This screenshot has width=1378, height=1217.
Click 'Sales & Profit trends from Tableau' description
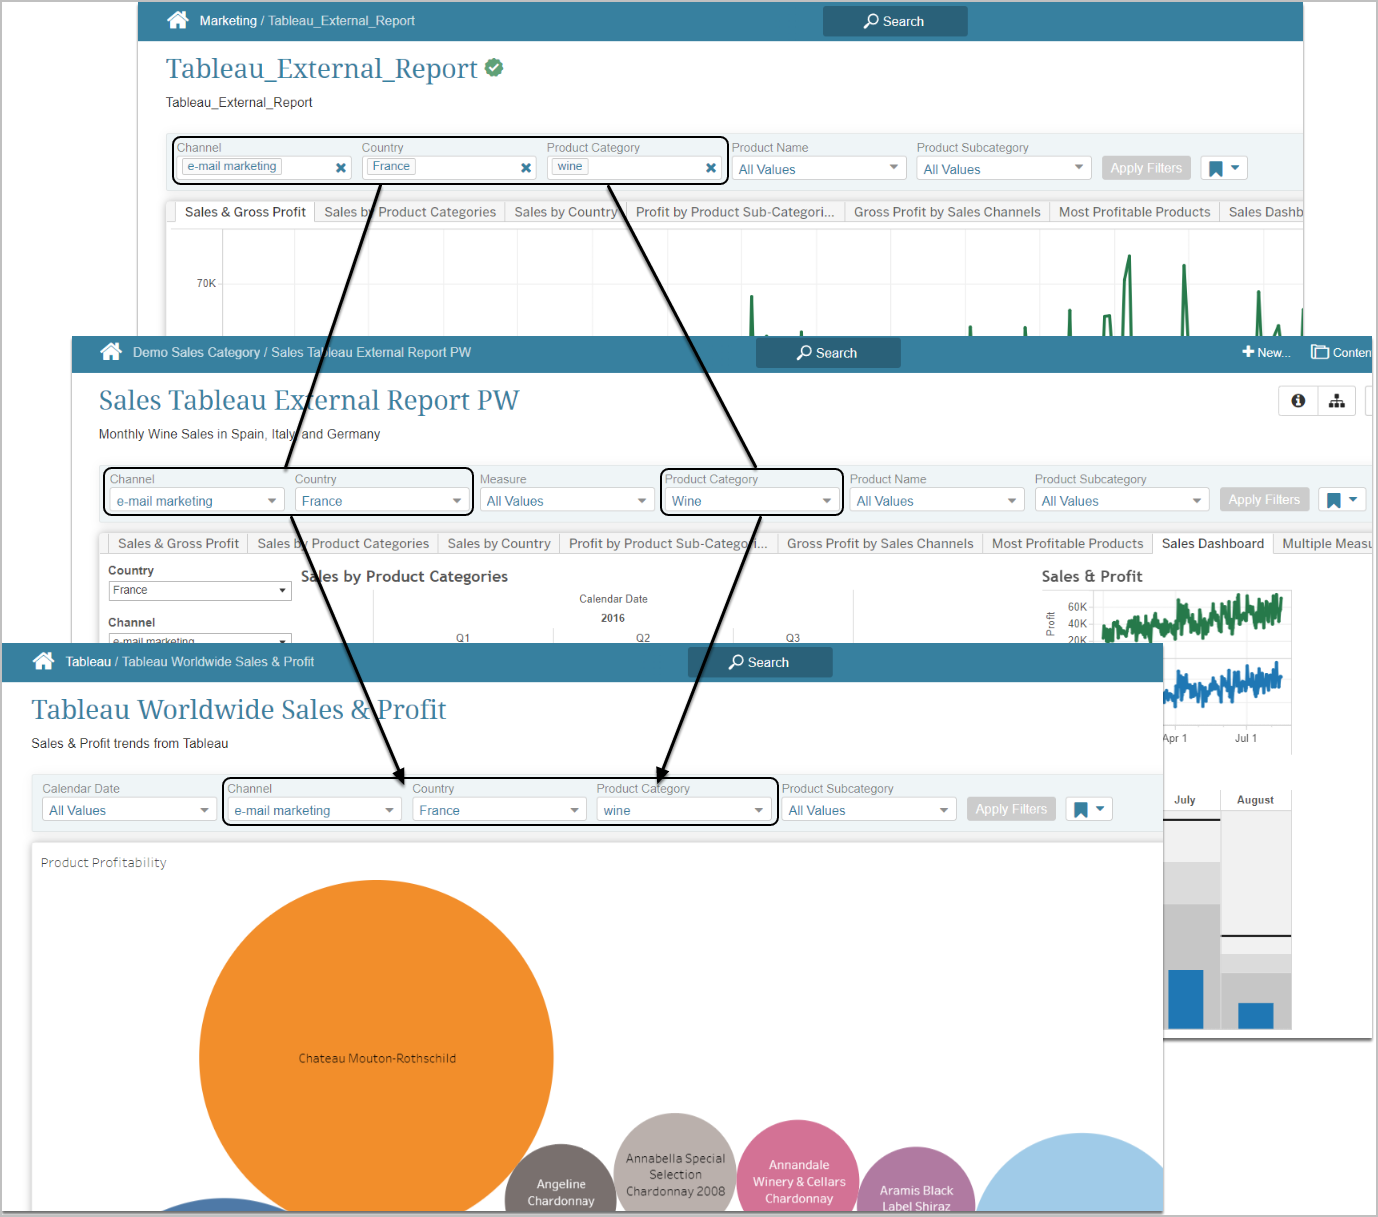coord(130,743)
